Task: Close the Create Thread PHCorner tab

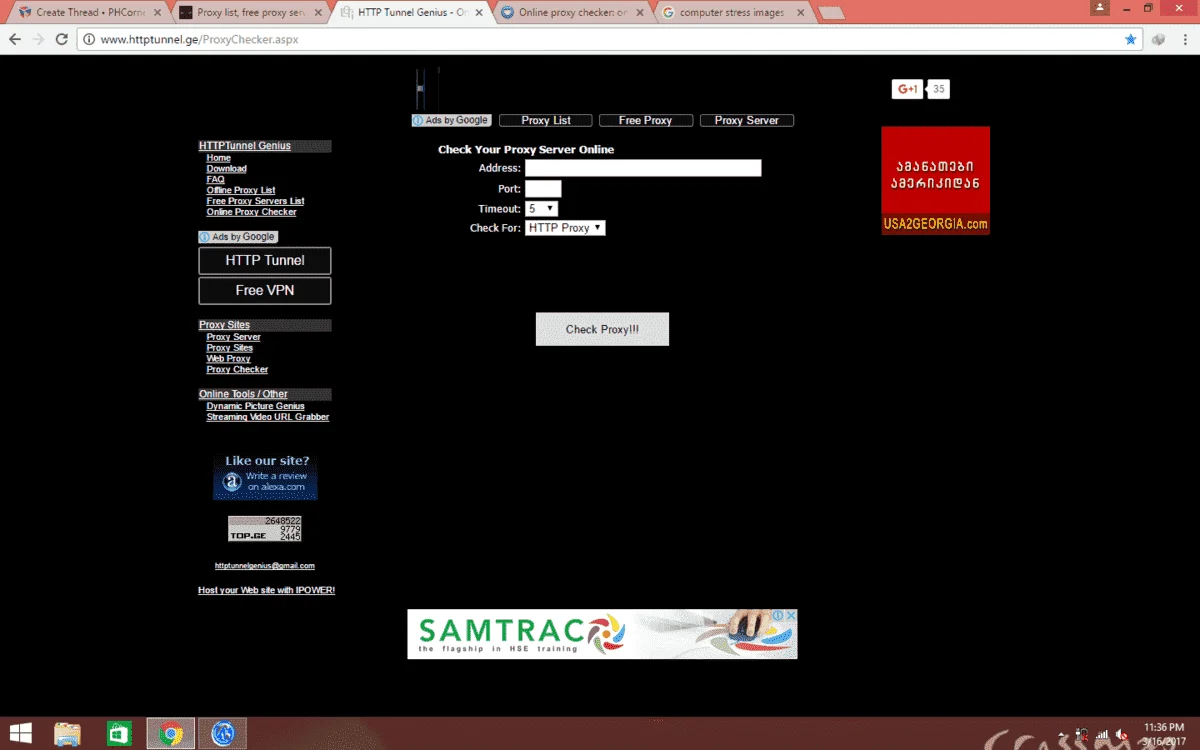Action: point(157,13)
